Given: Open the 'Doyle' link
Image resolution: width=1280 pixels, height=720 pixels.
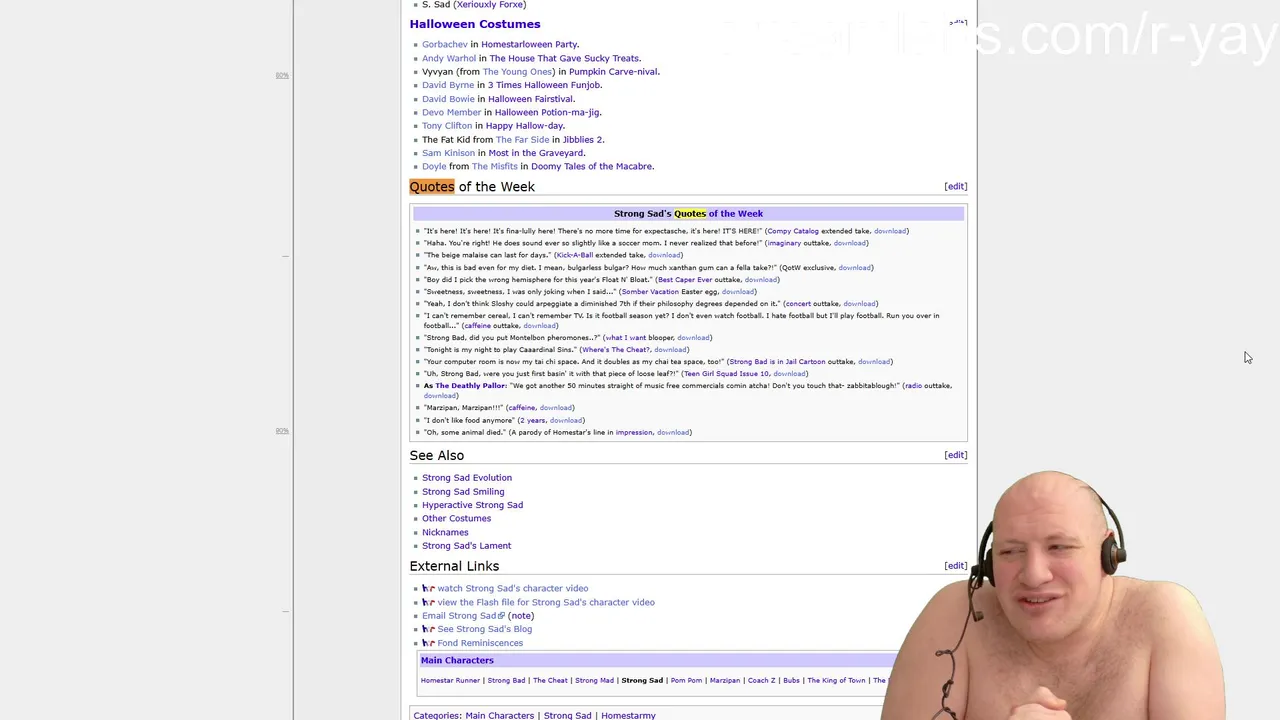Looking at the screenshot, I should (x=434, y=167).
